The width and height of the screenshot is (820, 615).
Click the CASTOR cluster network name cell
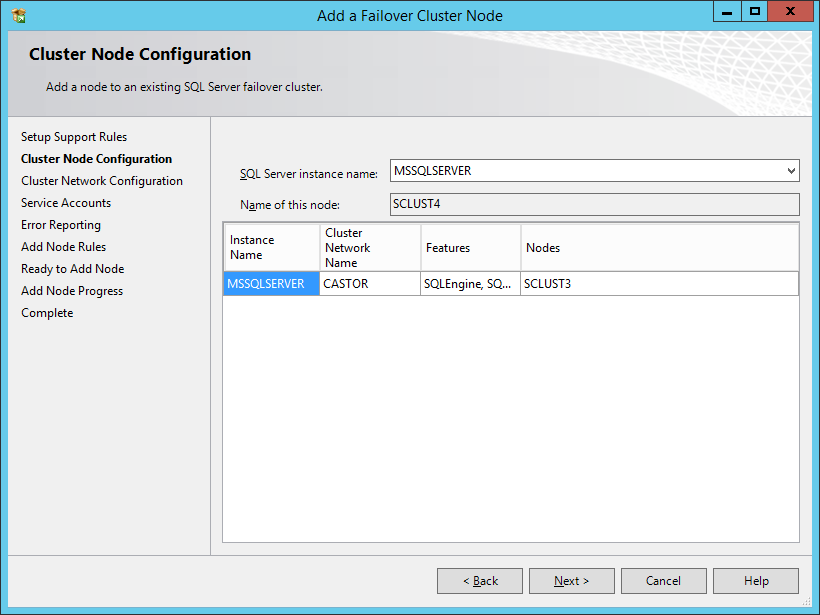(370, 283)
